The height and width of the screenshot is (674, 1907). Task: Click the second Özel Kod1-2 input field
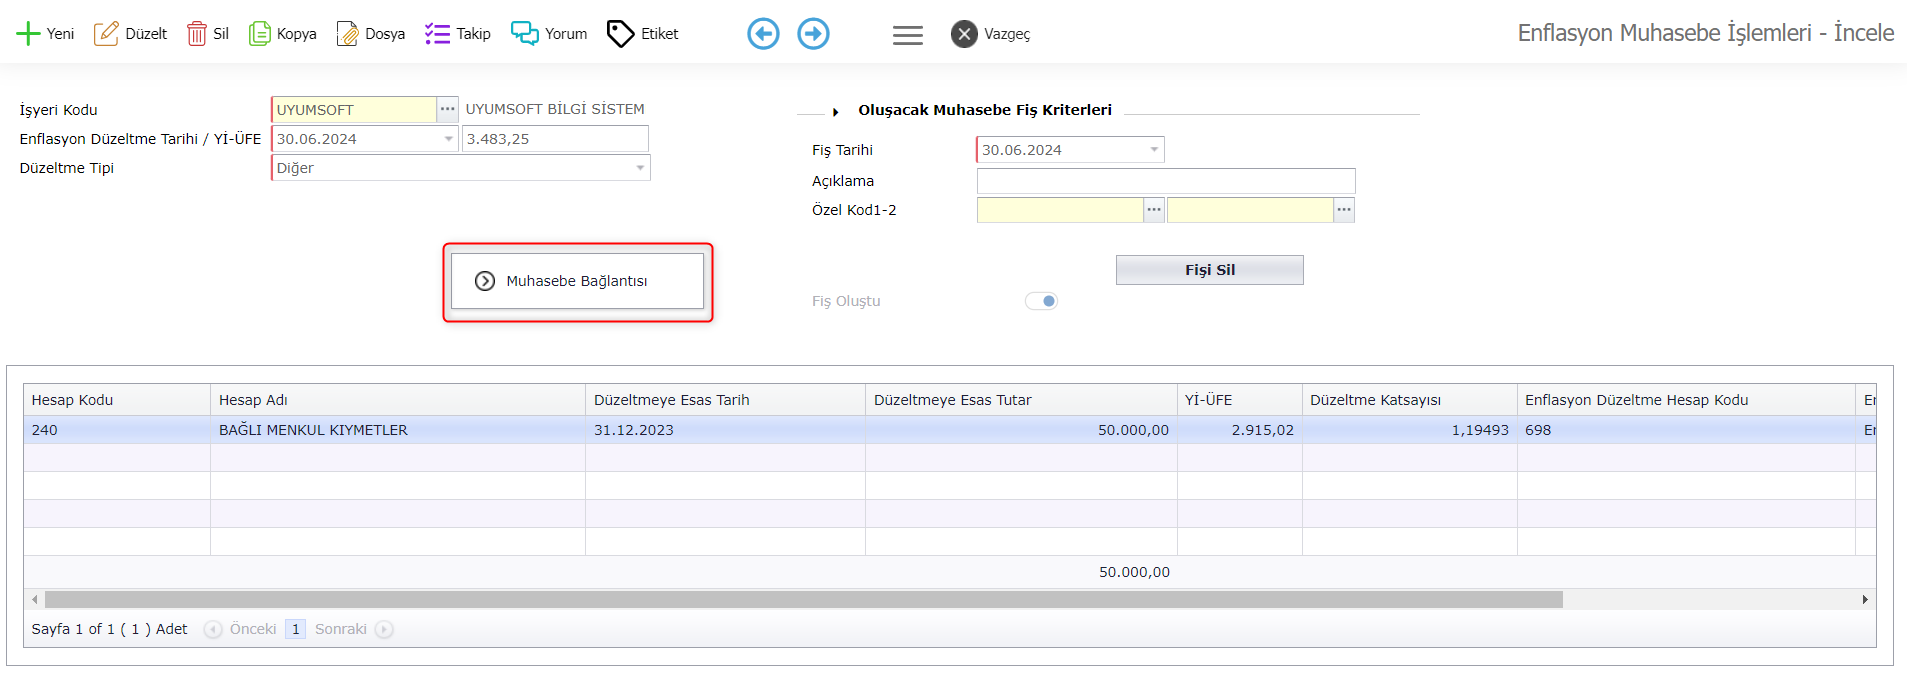tap(1250, 210)
